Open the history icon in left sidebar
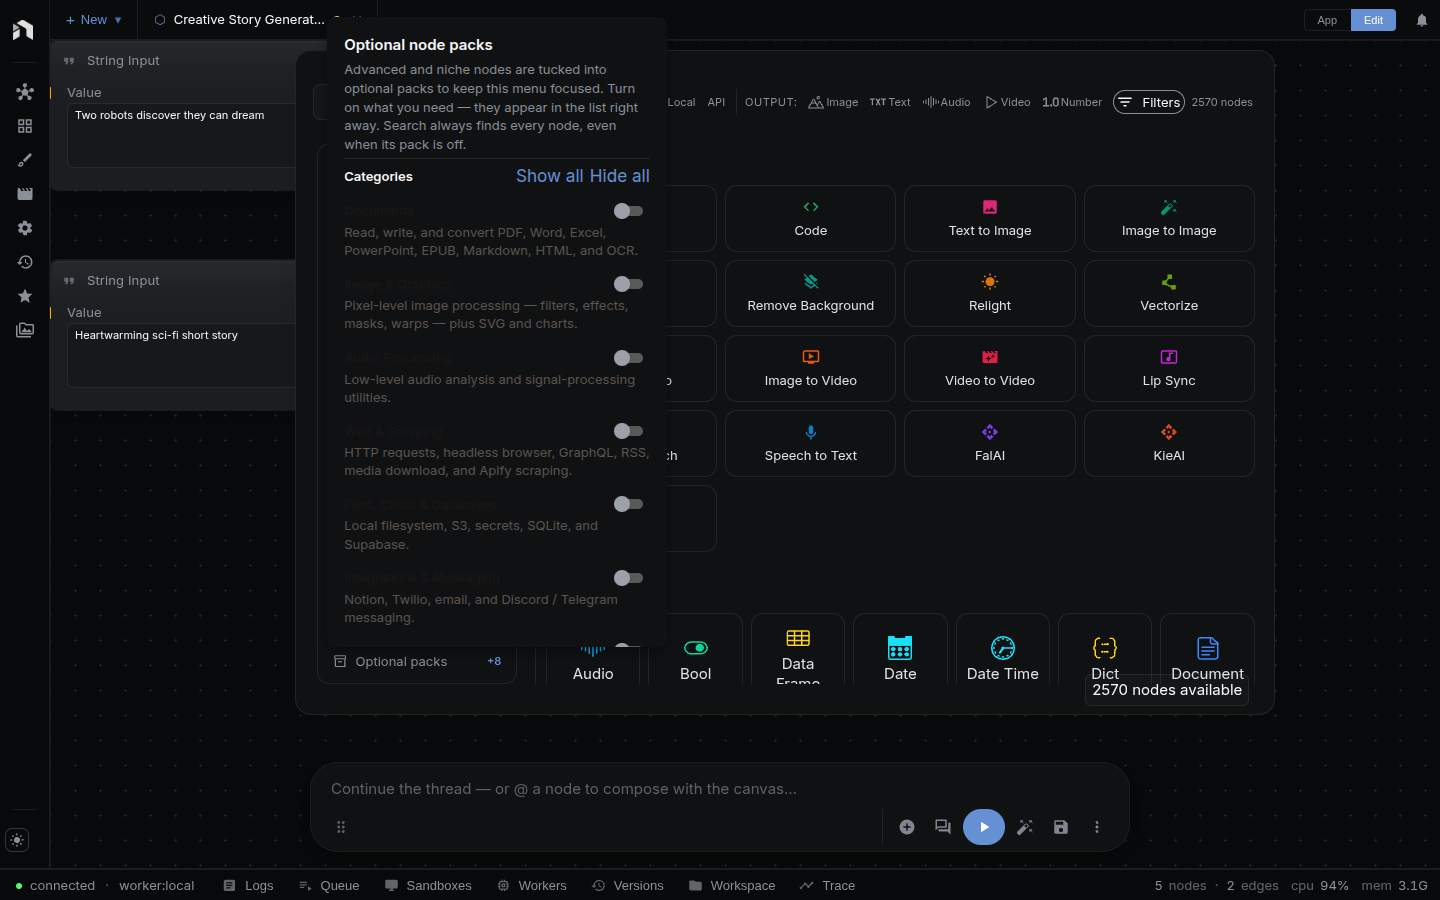The width and height of the screenshot is (1440, 900). coord(25,262)
